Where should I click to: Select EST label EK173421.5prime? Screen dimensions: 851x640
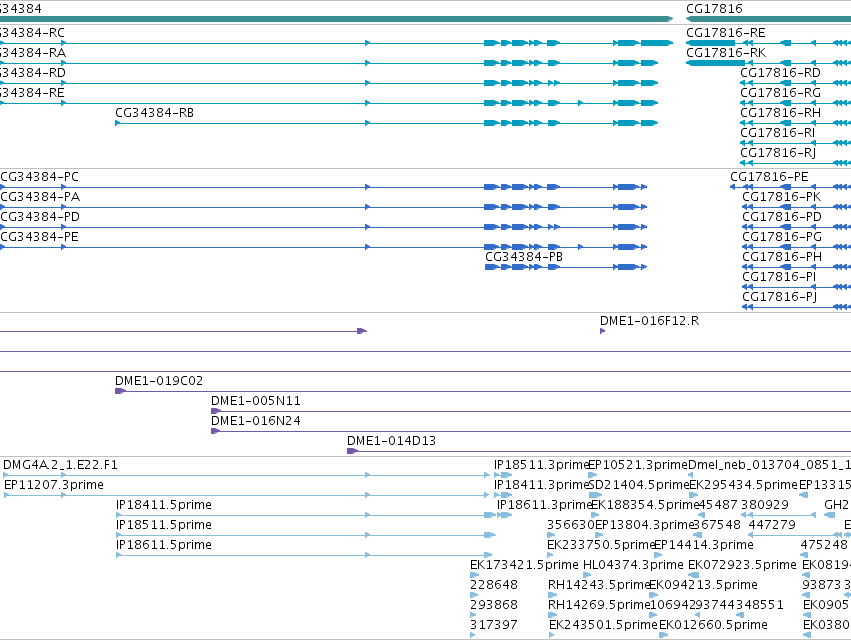[x=524, y=565]
